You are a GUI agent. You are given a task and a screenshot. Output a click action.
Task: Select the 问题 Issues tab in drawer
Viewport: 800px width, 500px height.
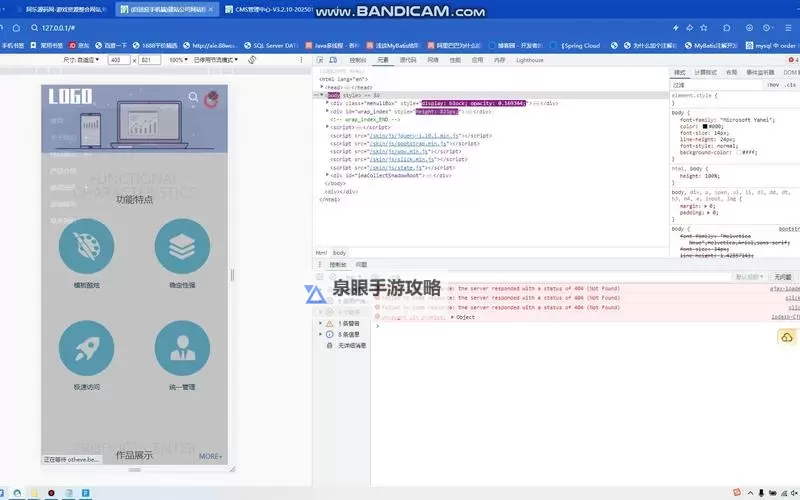tap(361, 264)
